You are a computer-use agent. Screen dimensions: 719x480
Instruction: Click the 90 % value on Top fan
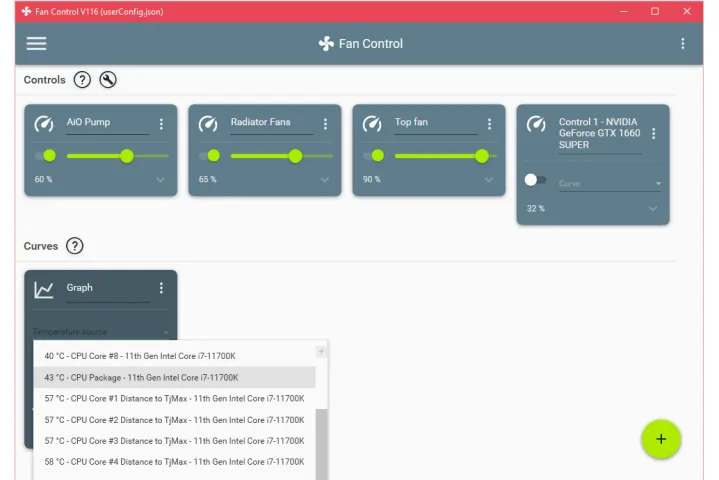tap(372, 179)
